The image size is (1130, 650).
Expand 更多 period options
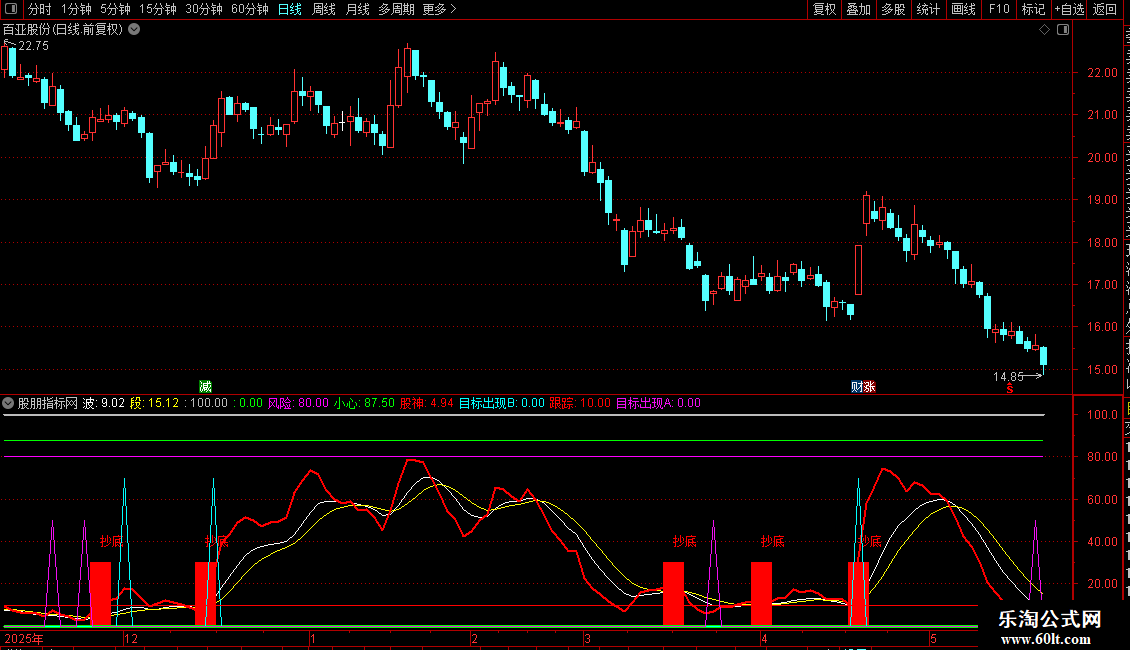439,9
